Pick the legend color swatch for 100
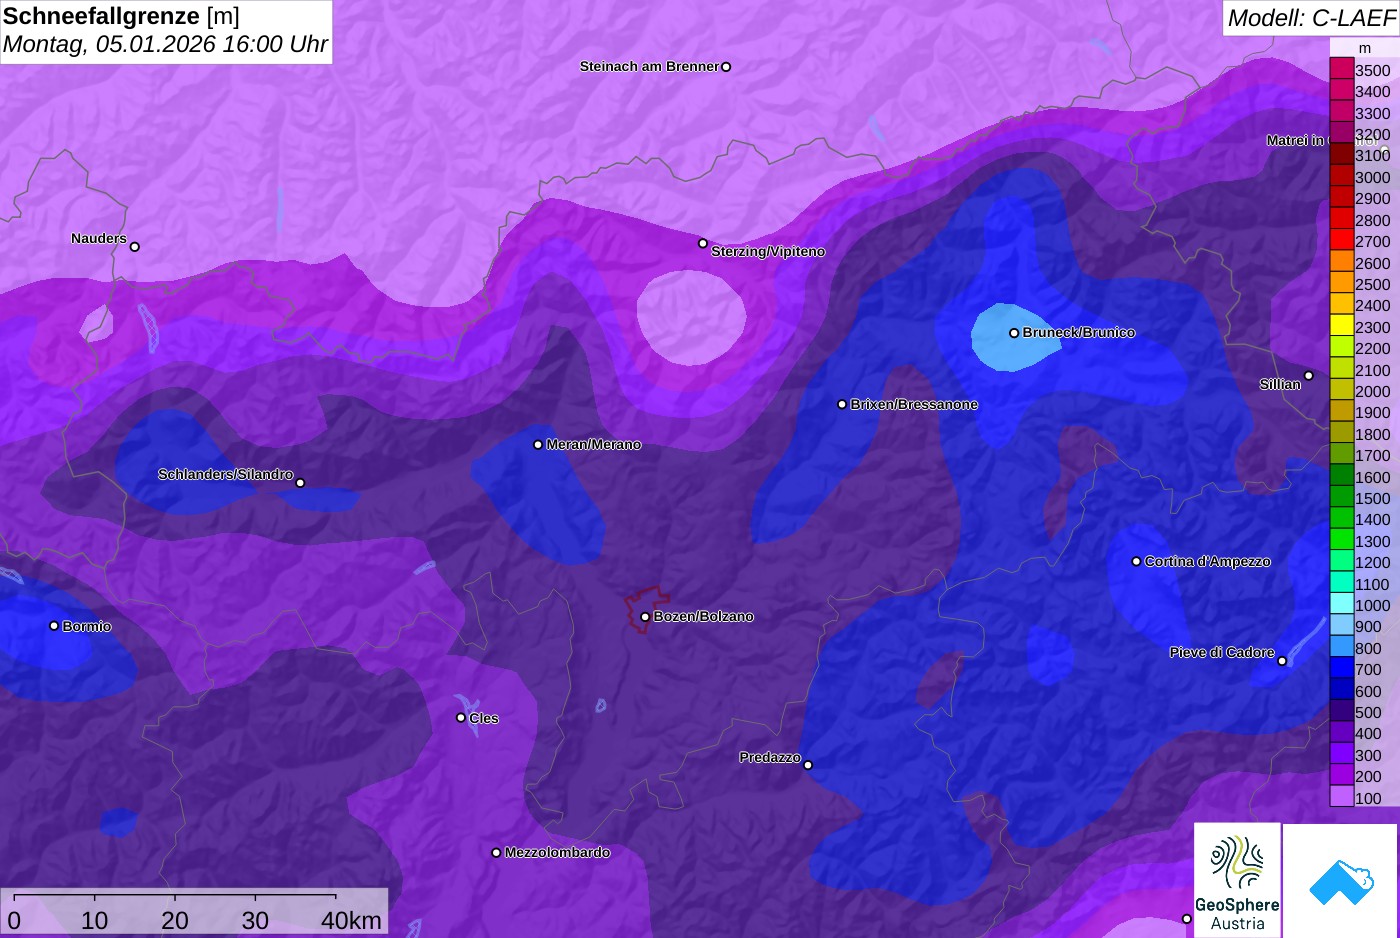1400x938 pixels. tap(1341, 797)
